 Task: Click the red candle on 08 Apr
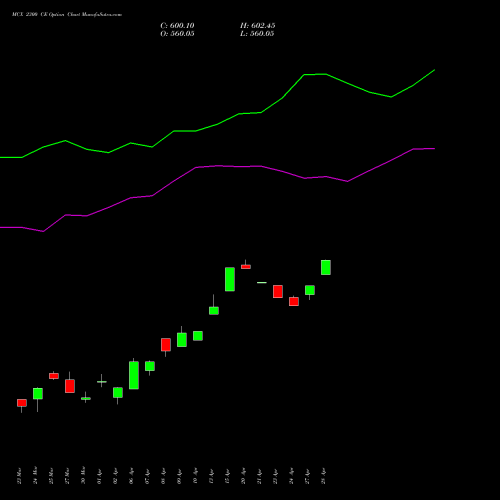pos(166,345)
